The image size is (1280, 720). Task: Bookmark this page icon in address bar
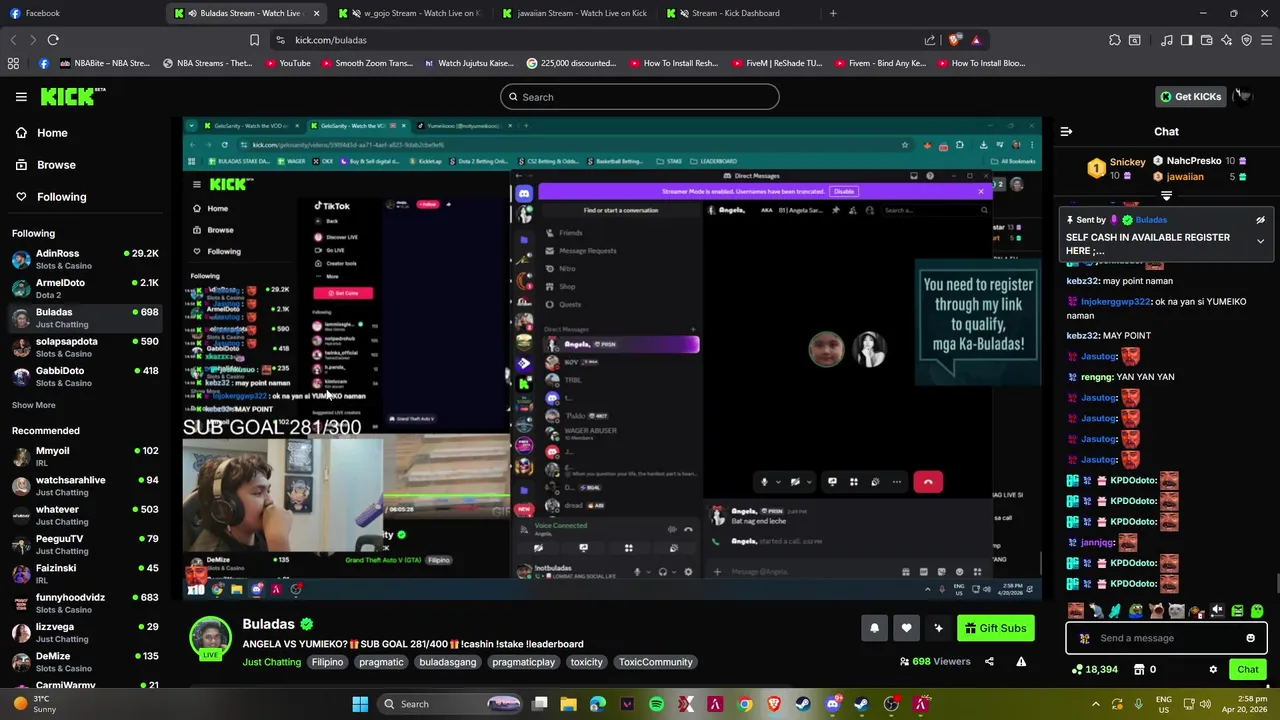click(x=254, y=40)
